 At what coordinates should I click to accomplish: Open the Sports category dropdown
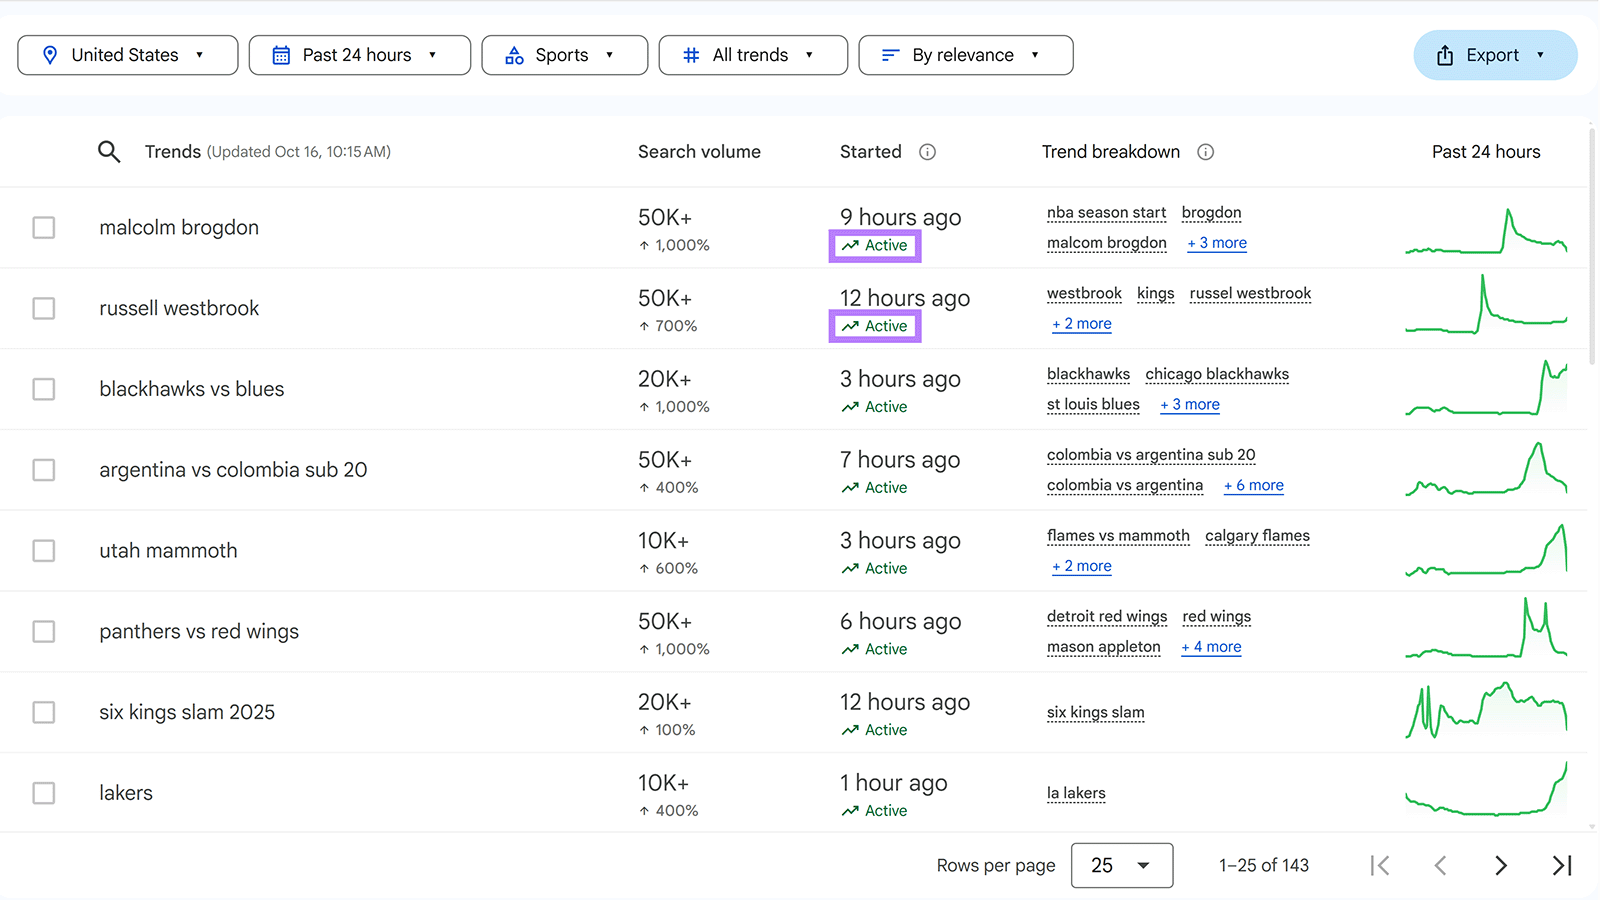point(564,55)
